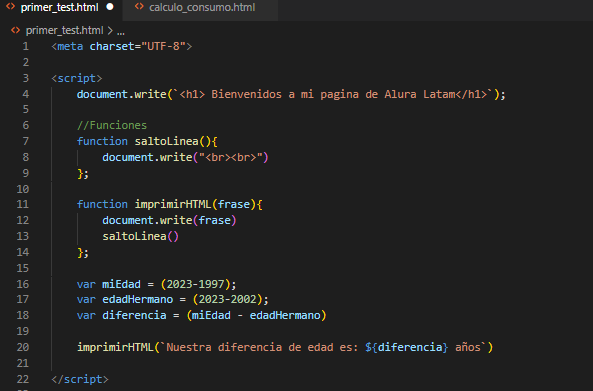Click line number 11 in gutter
Screen dimensions: 593x391
click(23, 204)
